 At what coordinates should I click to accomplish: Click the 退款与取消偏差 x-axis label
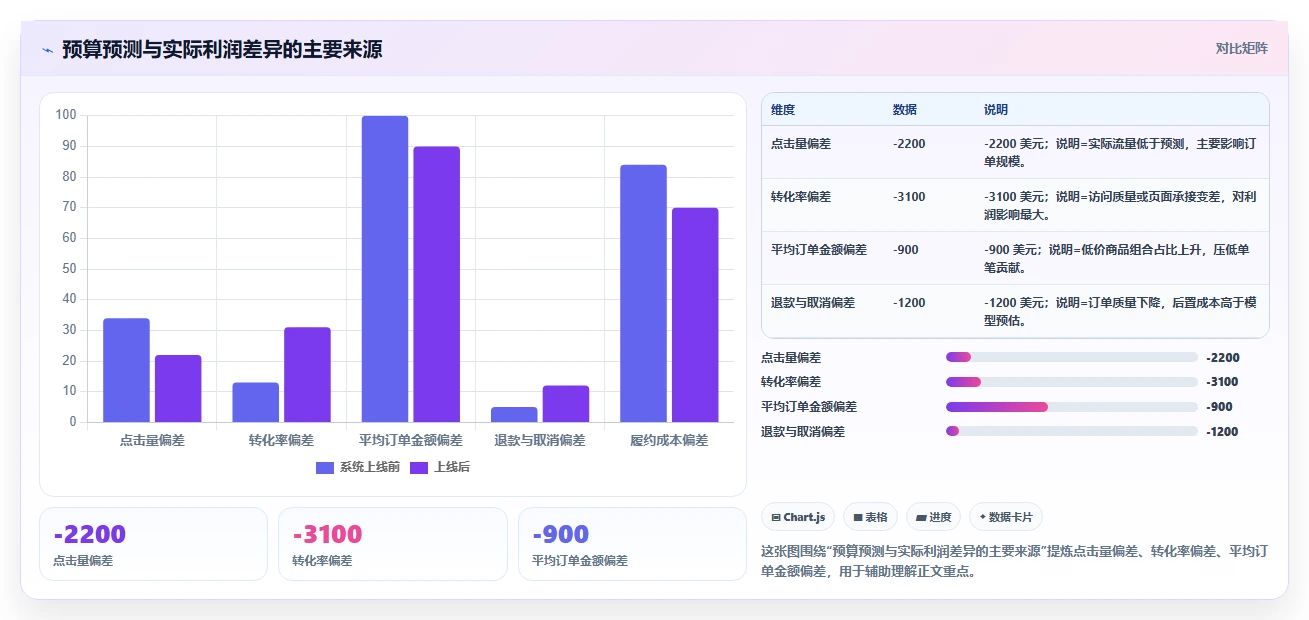pos(540,440)
